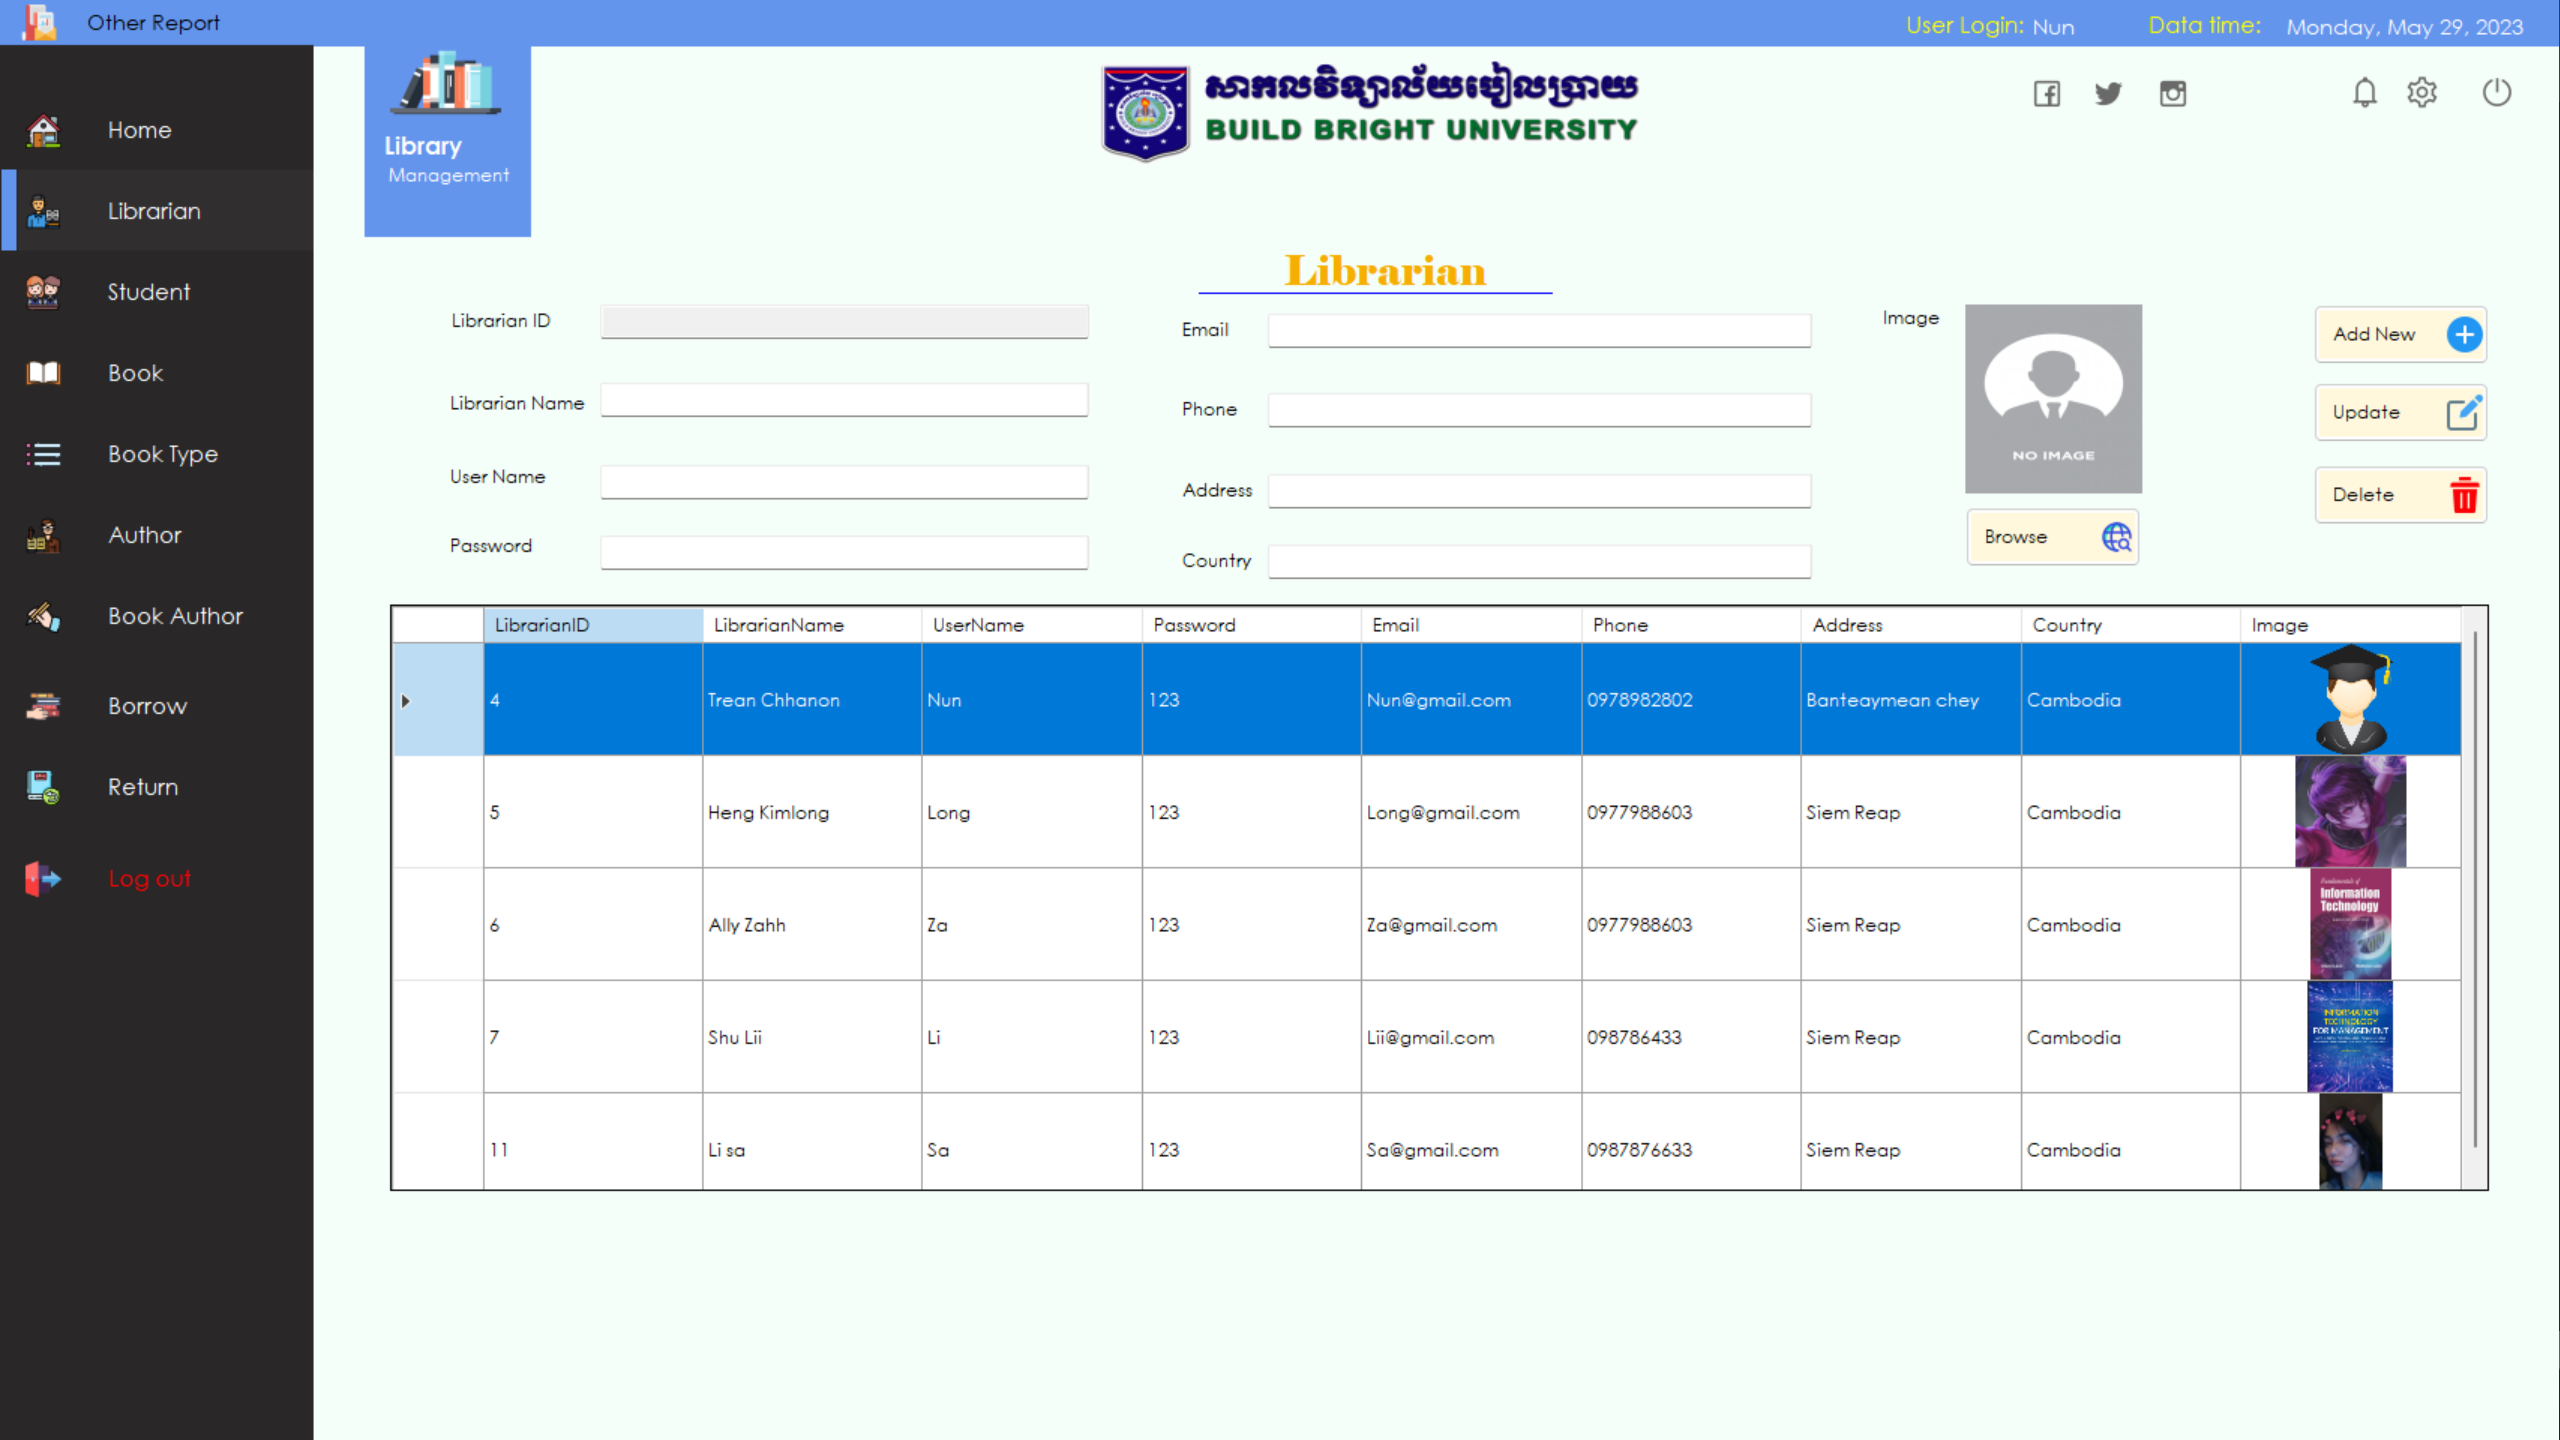Open the Book Type section
The height and width of the screenshot is (1440, 2560).
click(x=163, y=454)
